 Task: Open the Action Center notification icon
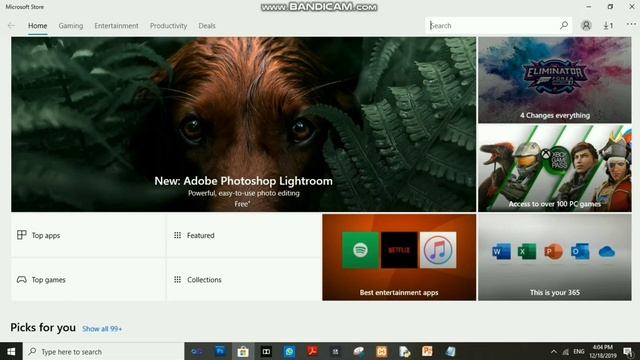[628, 351]
